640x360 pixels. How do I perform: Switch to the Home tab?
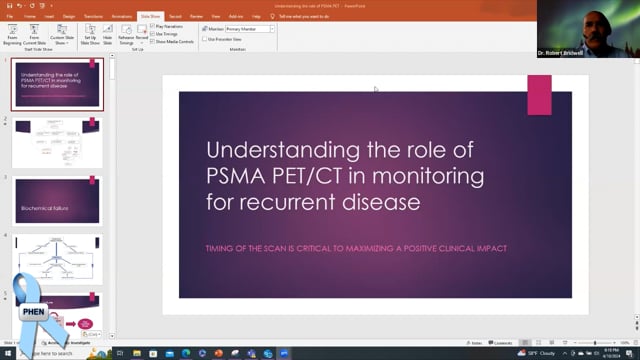coord(30,16)
